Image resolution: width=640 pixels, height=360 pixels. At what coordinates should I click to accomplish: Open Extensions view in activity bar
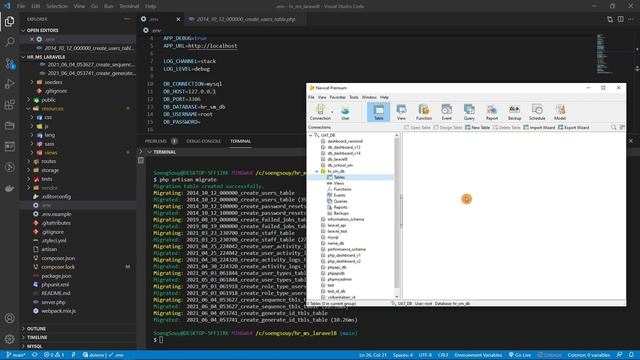tap(9, 105)
